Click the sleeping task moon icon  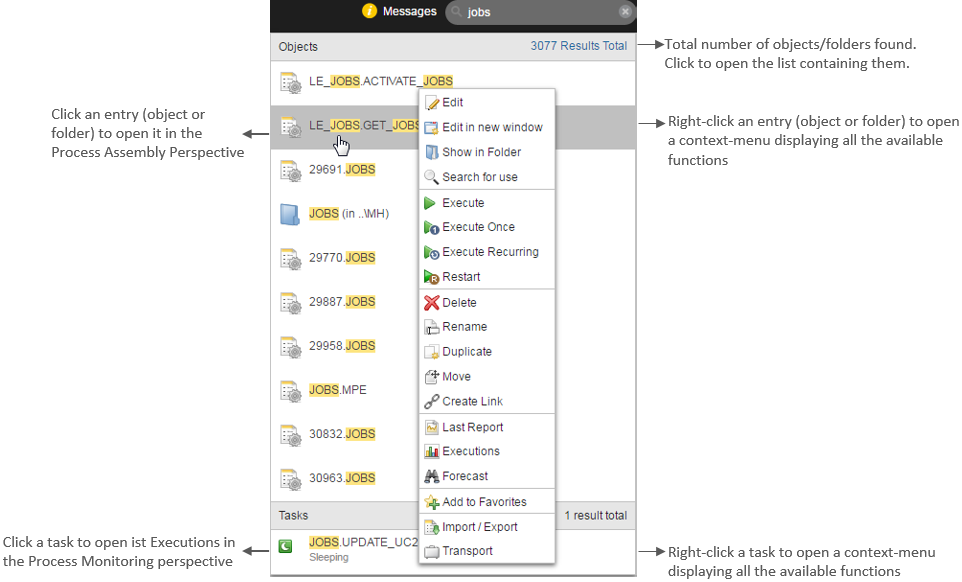click(x=285, y=546)
